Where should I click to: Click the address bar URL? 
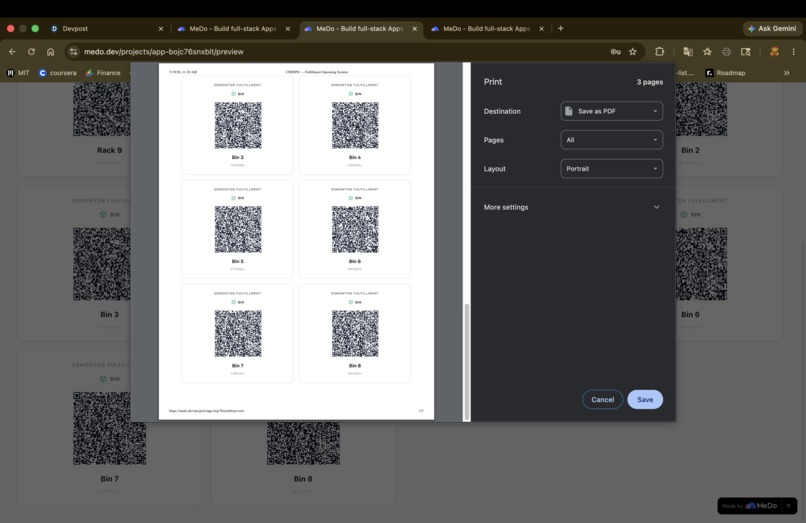(163, 51)
